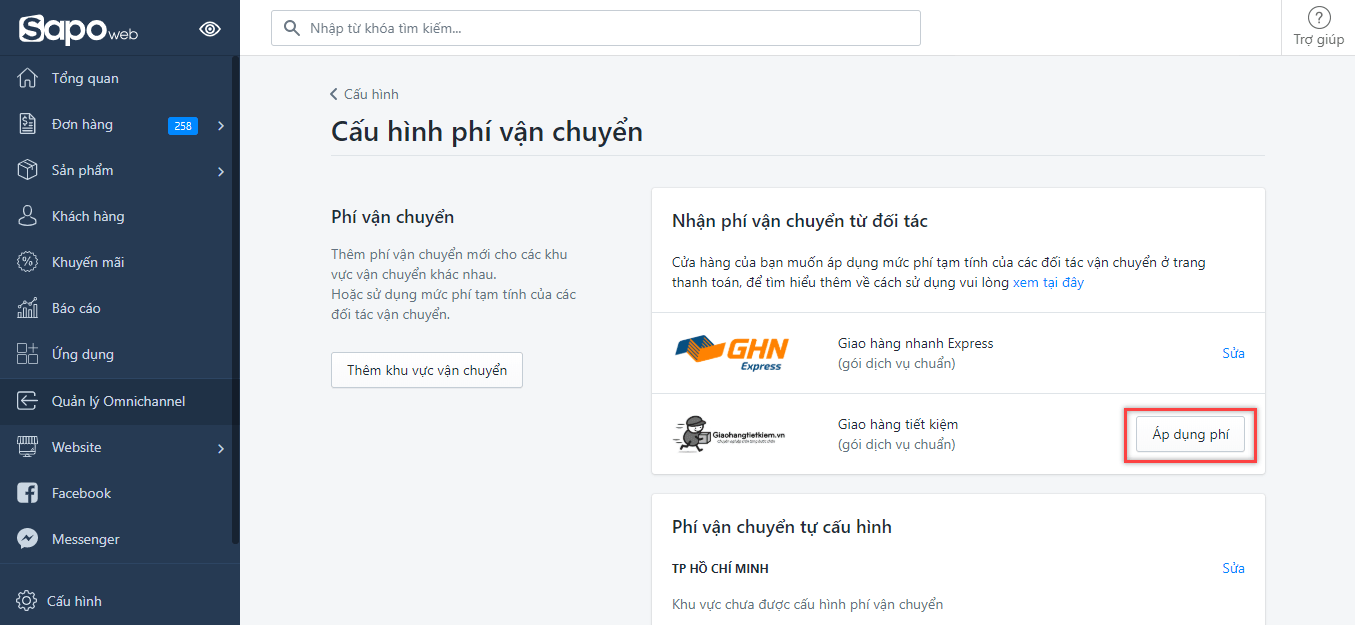Open the Tổng quan home icon
Screen dimensions: 1355x625
[x=27, y=78]
